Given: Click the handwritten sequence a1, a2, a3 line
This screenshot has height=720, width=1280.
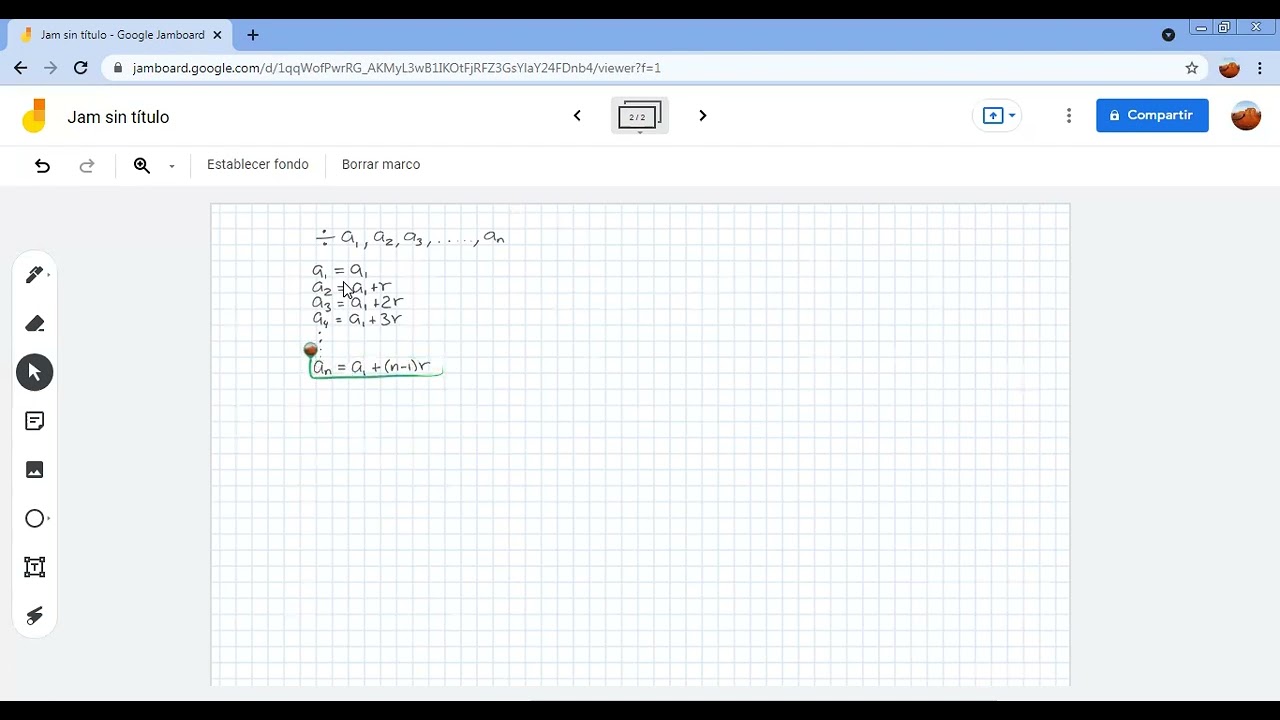Looking at the screenshot, I should click(410, 238).
